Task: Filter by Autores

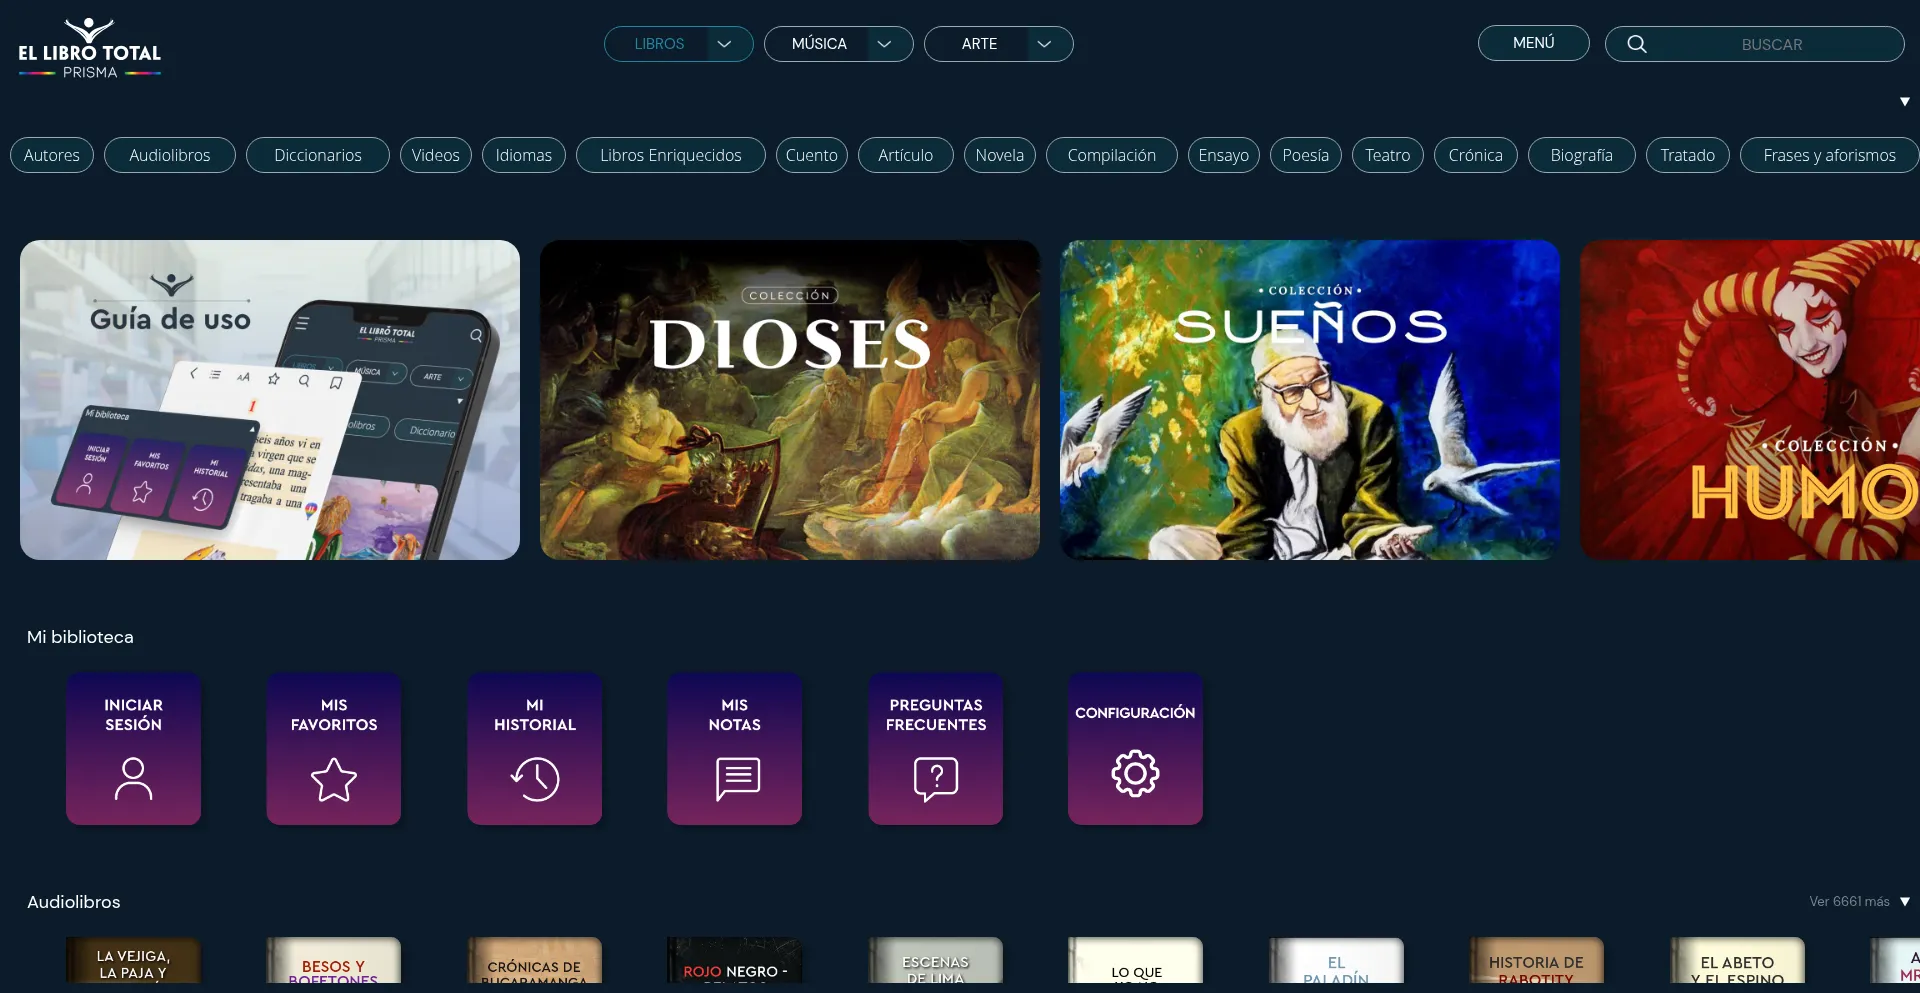Action: (52, 155)
